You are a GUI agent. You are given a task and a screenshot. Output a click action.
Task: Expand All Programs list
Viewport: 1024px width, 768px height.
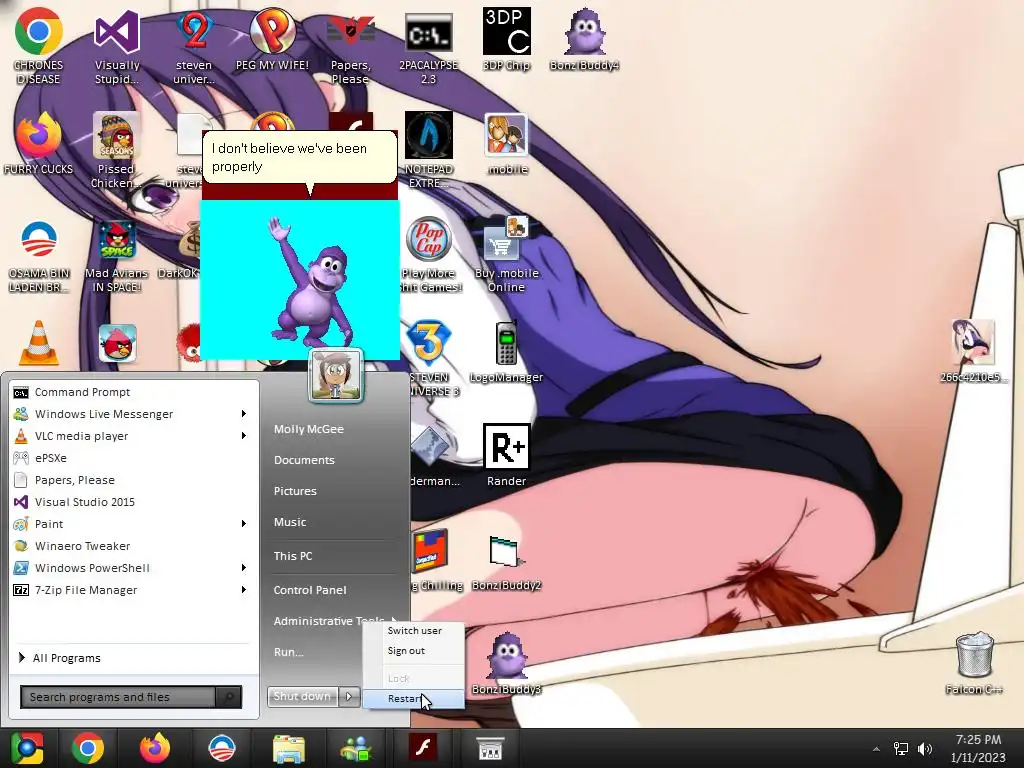tap(135, 658)
